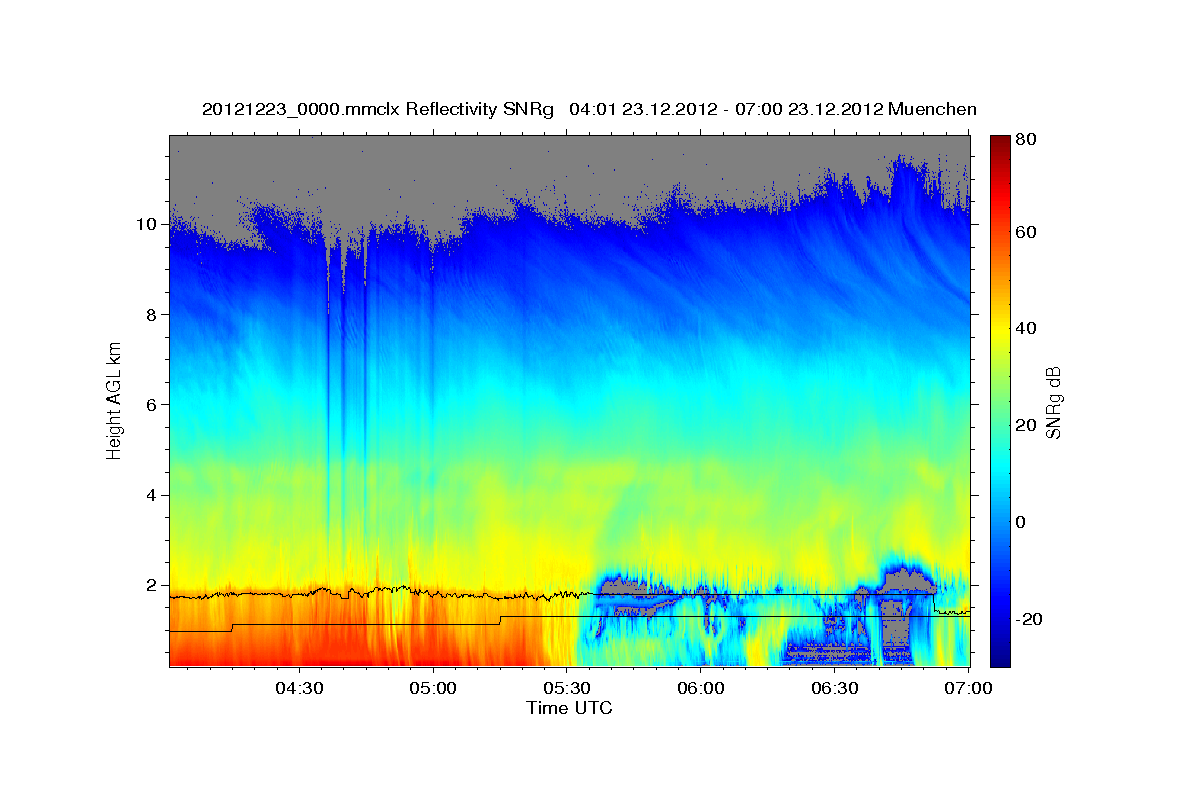
Task: Click the colorbar label '20'
Action: (x=1027, y=425)
